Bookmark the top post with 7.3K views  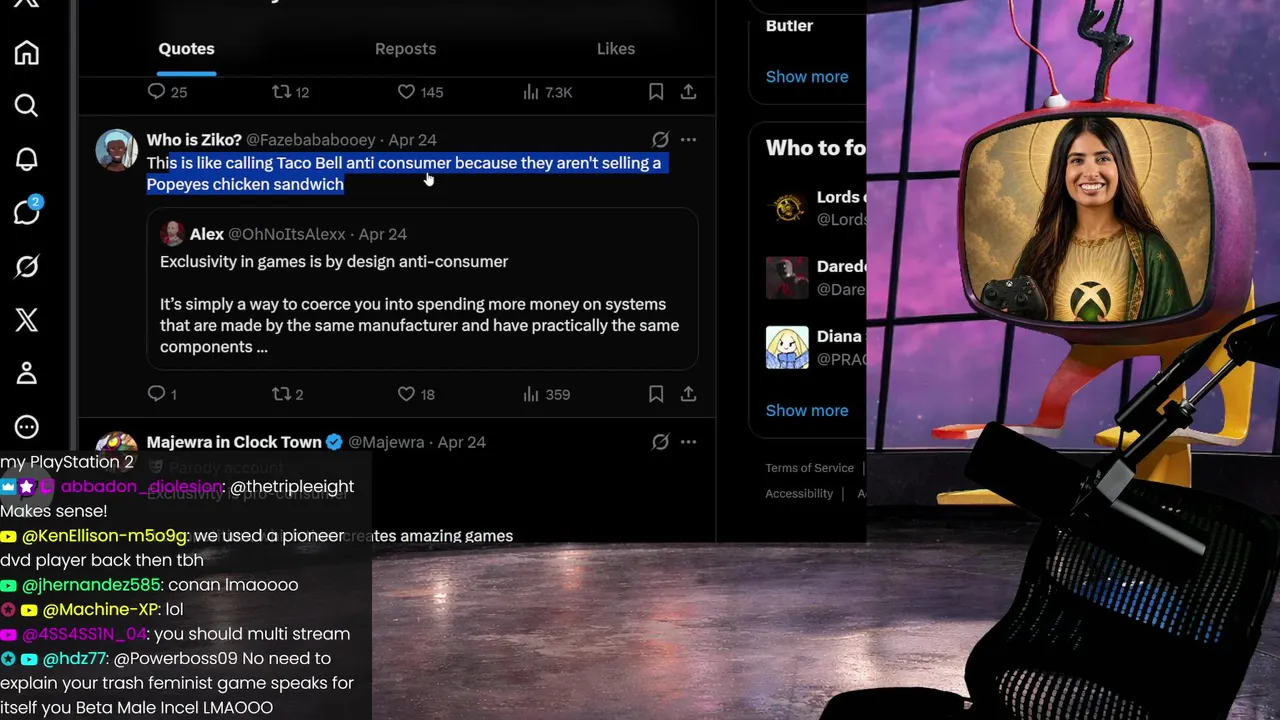pos(656,92)
